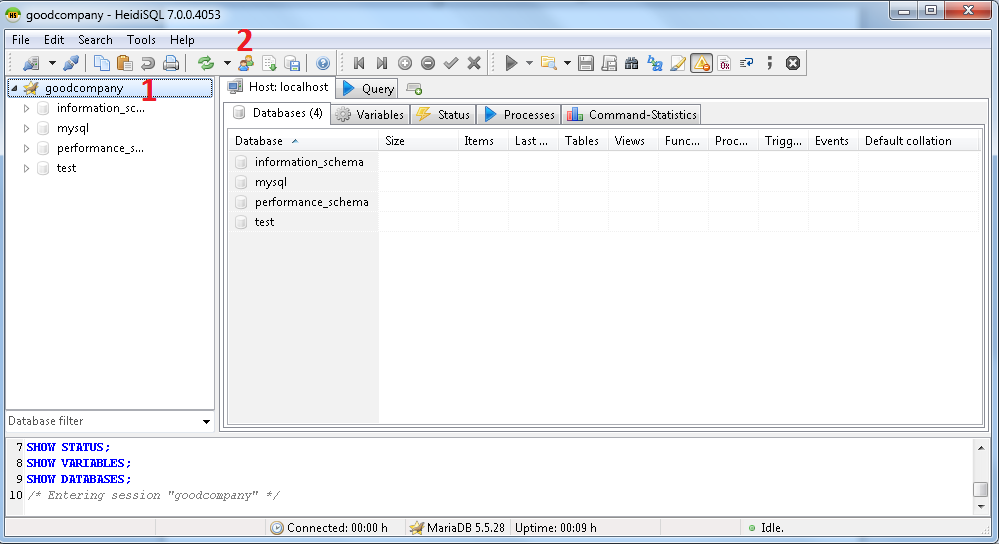Open the File menu

21,39
